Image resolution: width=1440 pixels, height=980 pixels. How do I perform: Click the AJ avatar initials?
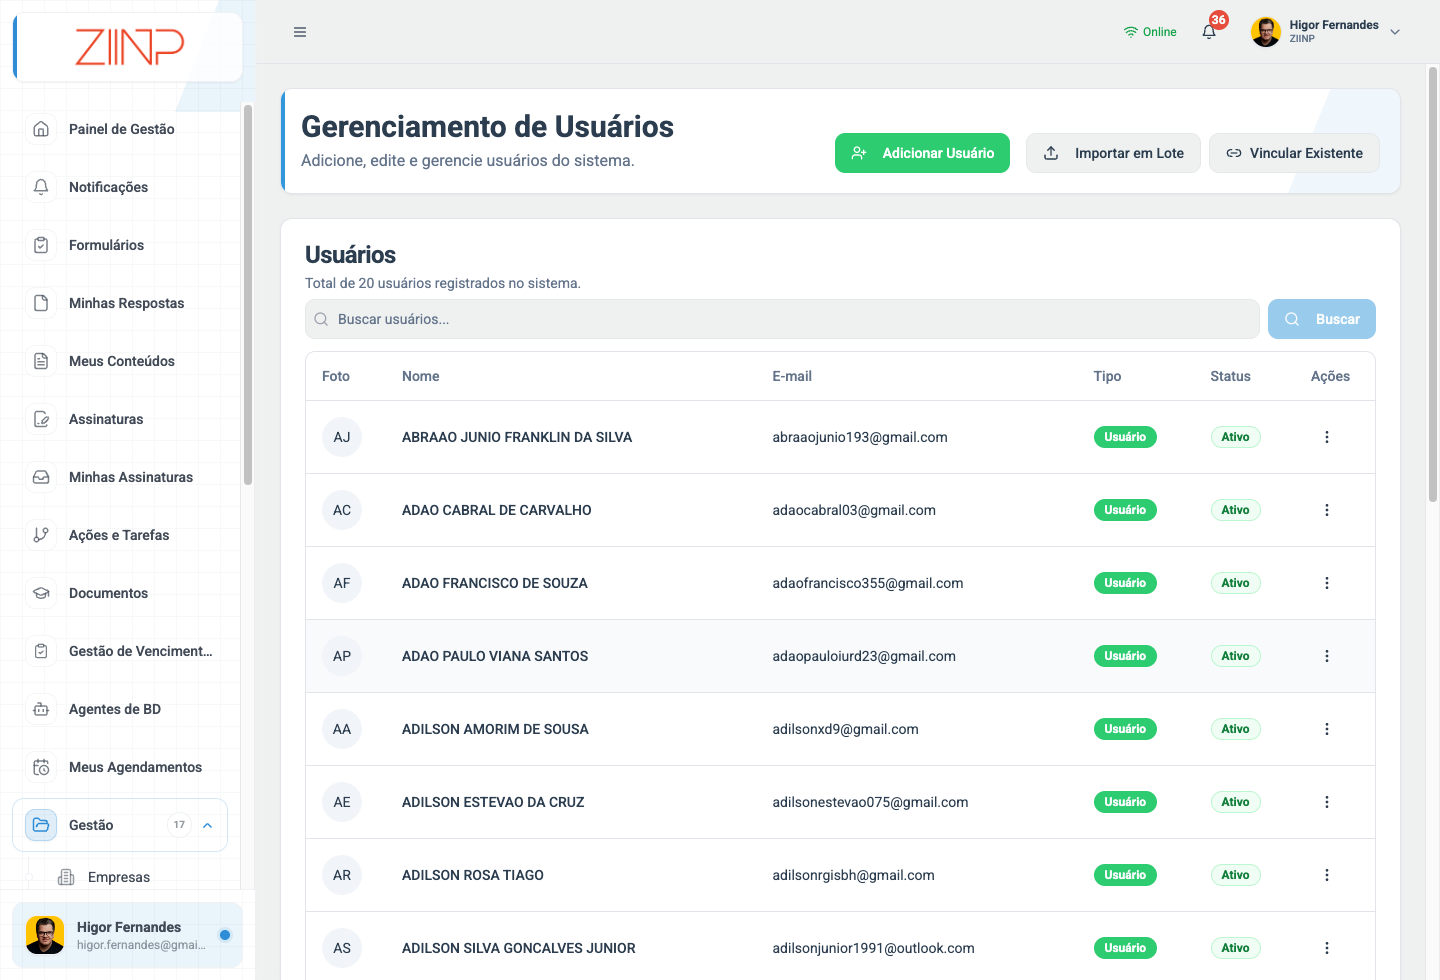(x=342, y=437)
